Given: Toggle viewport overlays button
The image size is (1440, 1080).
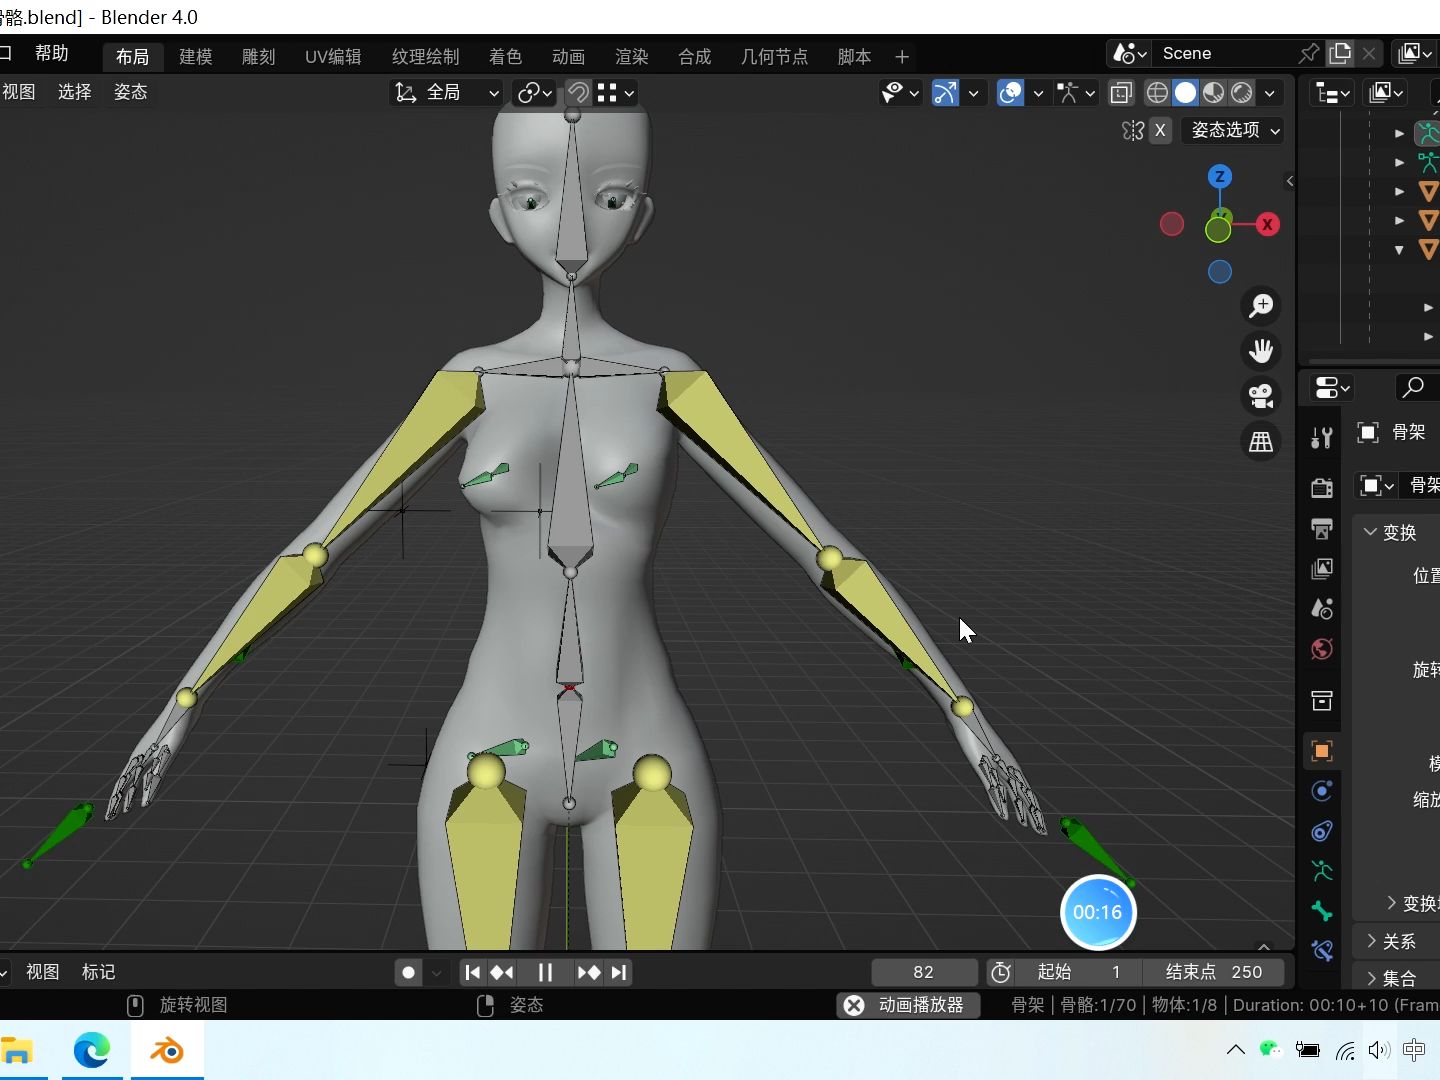Looking at the screenshot, I should 1011,93.
